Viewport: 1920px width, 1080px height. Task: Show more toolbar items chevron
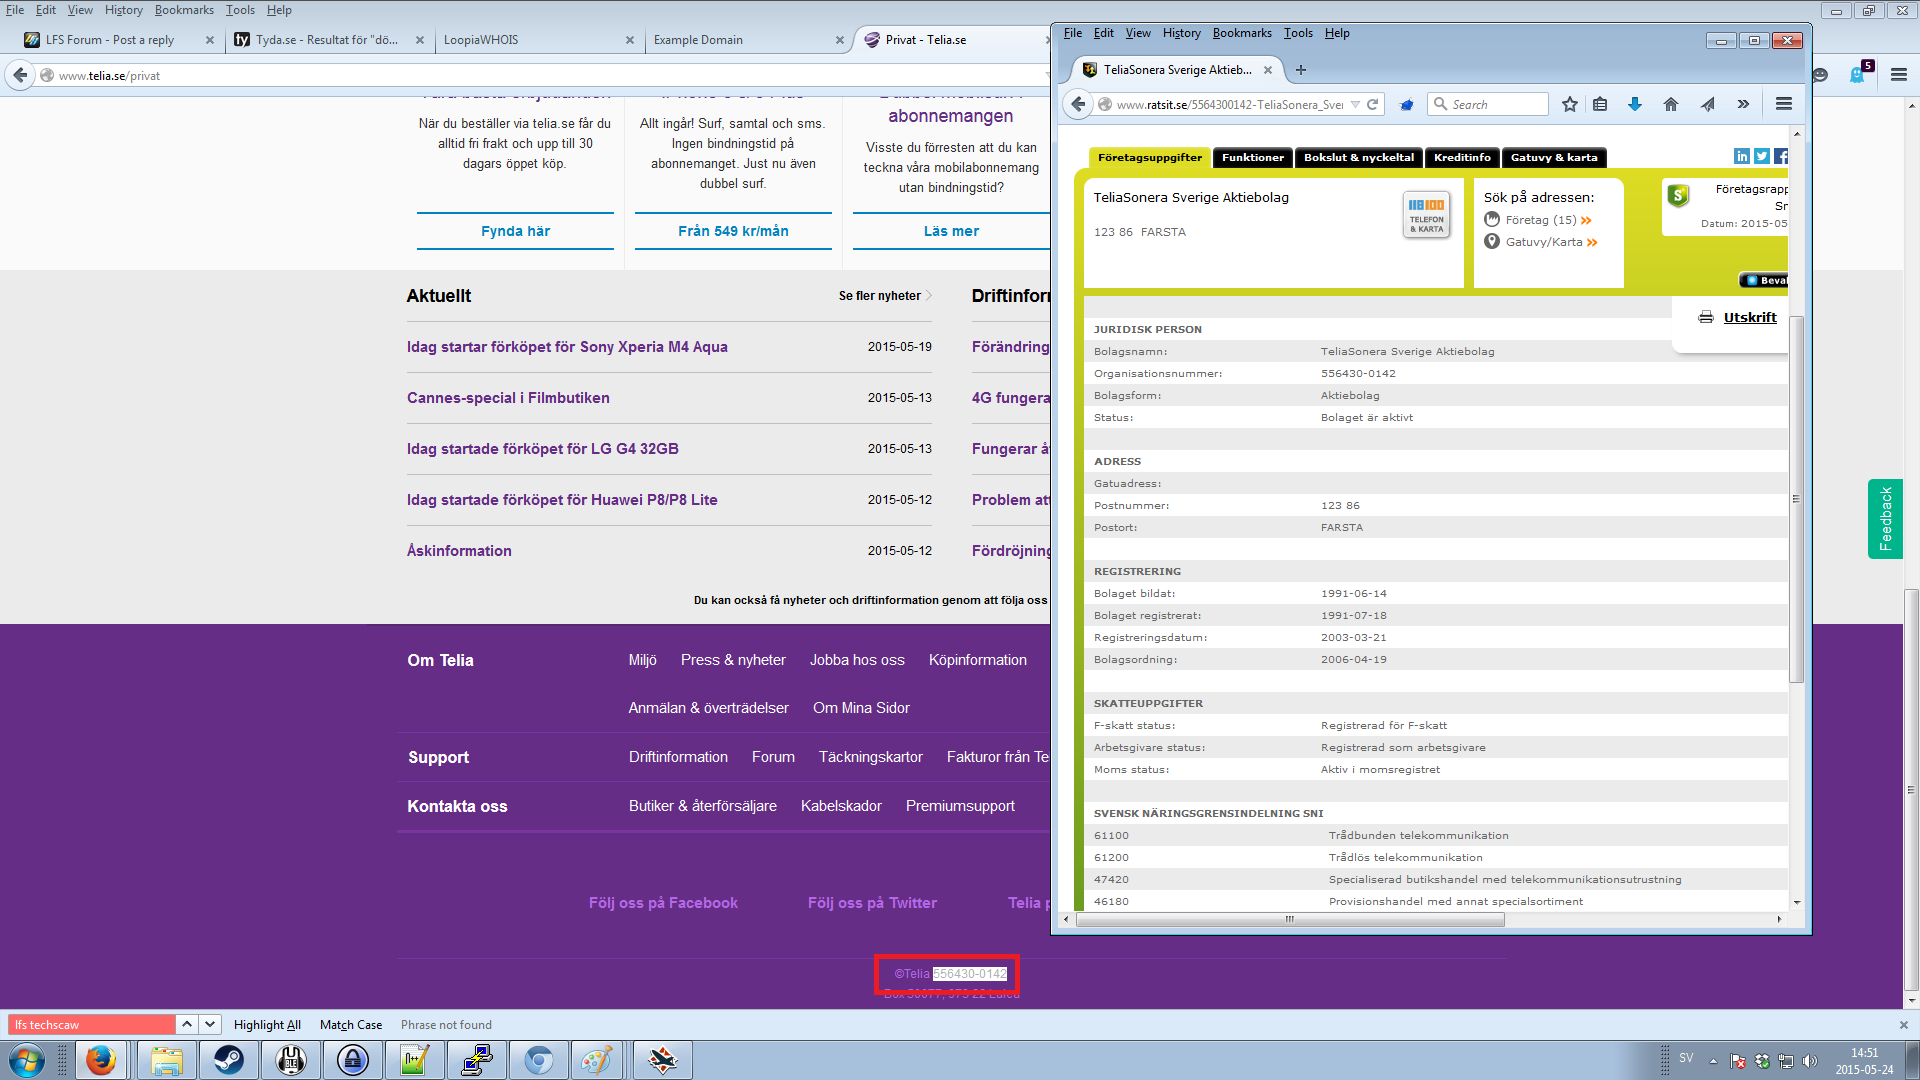1743,104
